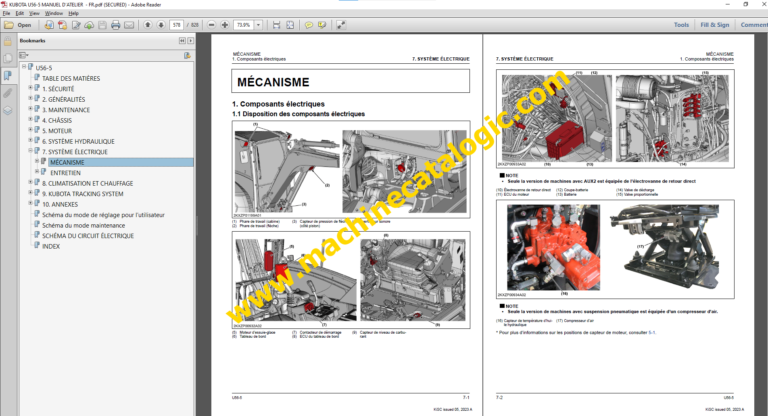The image size is (768, 416).
Task: Open the View menu
Action: point(34,13)
